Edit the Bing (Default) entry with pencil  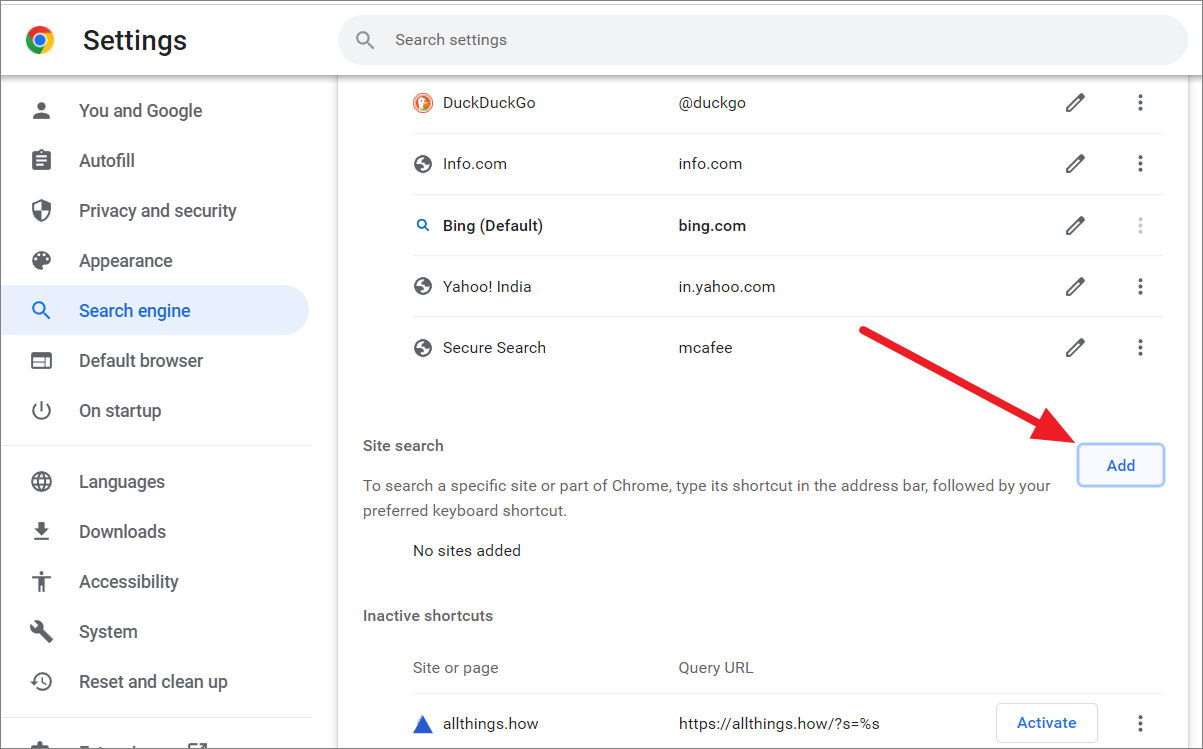pos(1075,226)
